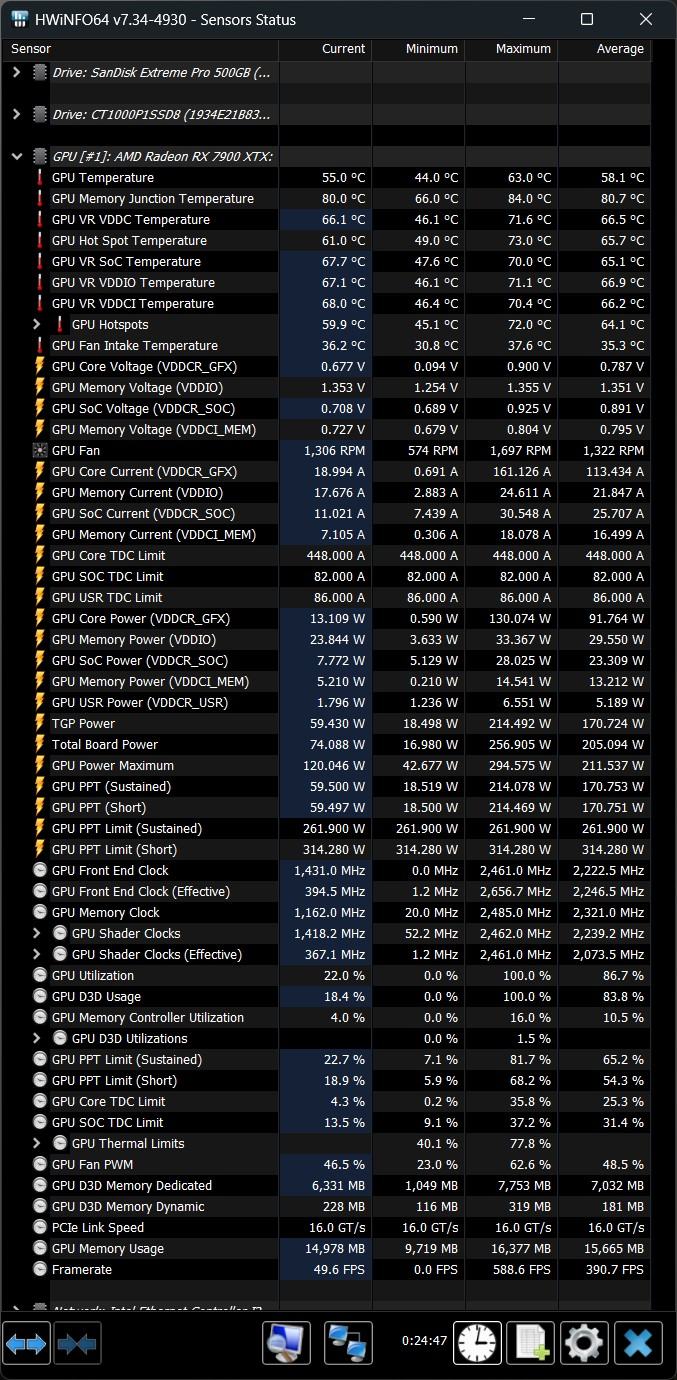Screen dimensions: 677x1380
Task: Select the GPU Memory Clock row
Action: [x=326, y=912]
